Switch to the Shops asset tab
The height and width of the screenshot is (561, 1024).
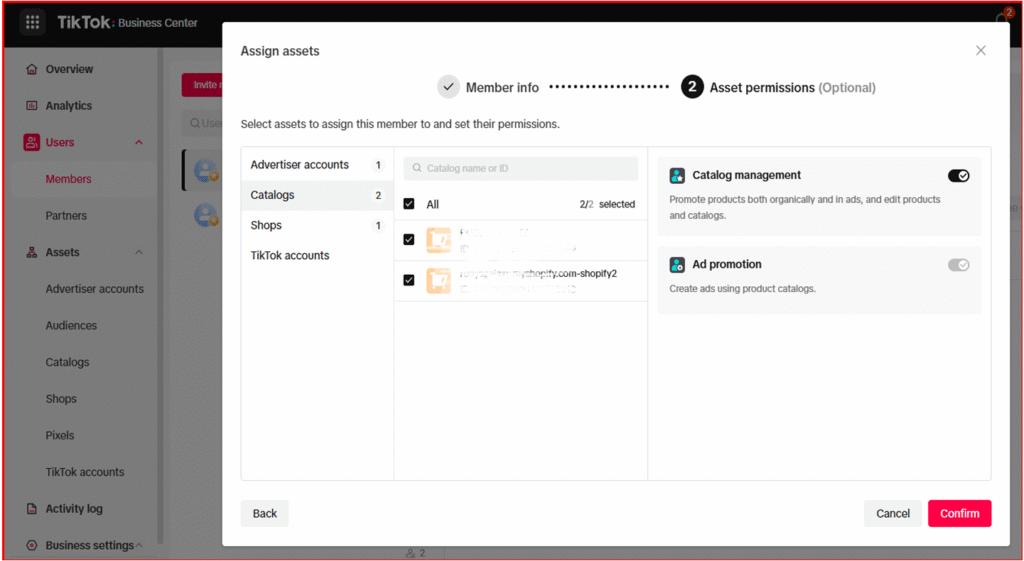267,225
